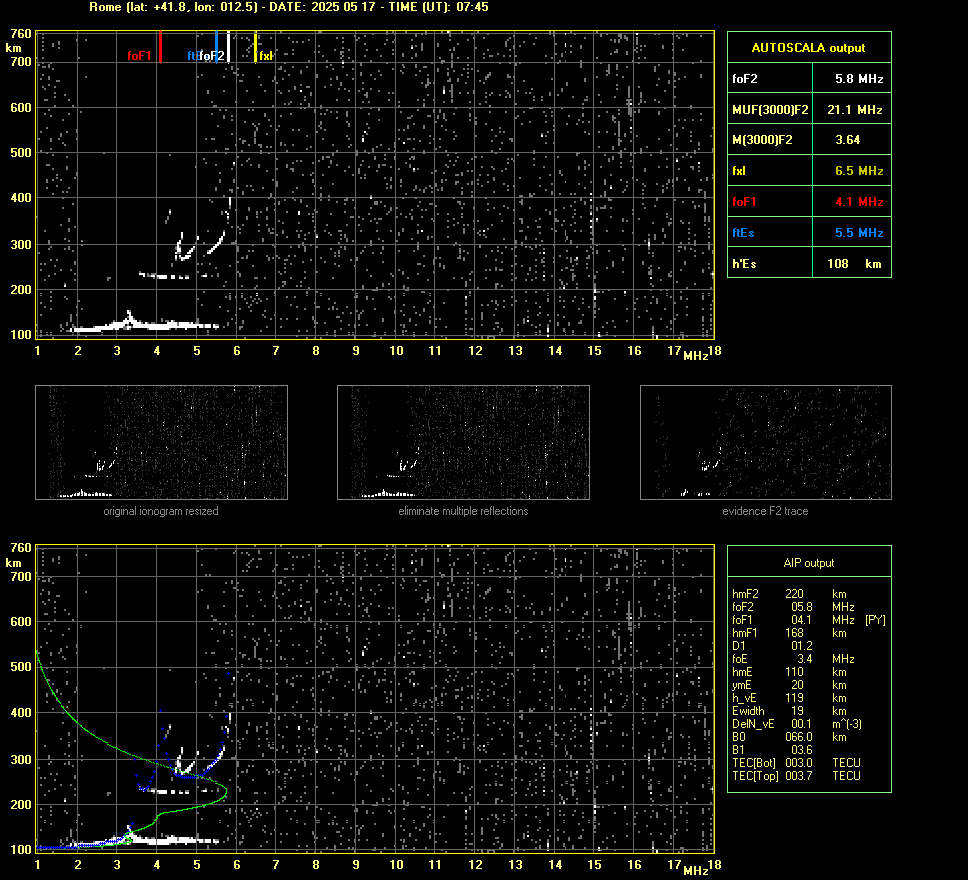Select TEC[Bot] 003.0 TECU row
This screenshot has height=880, width=968.
point(796,762)
